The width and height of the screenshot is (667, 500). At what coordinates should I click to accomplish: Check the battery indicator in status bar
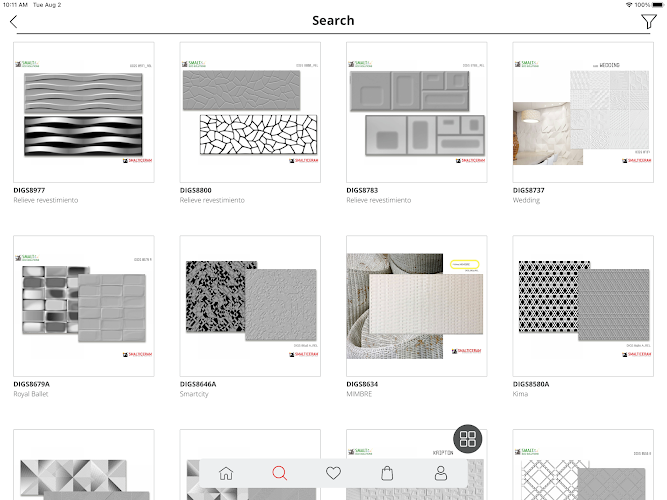click(x=657, y=5)
